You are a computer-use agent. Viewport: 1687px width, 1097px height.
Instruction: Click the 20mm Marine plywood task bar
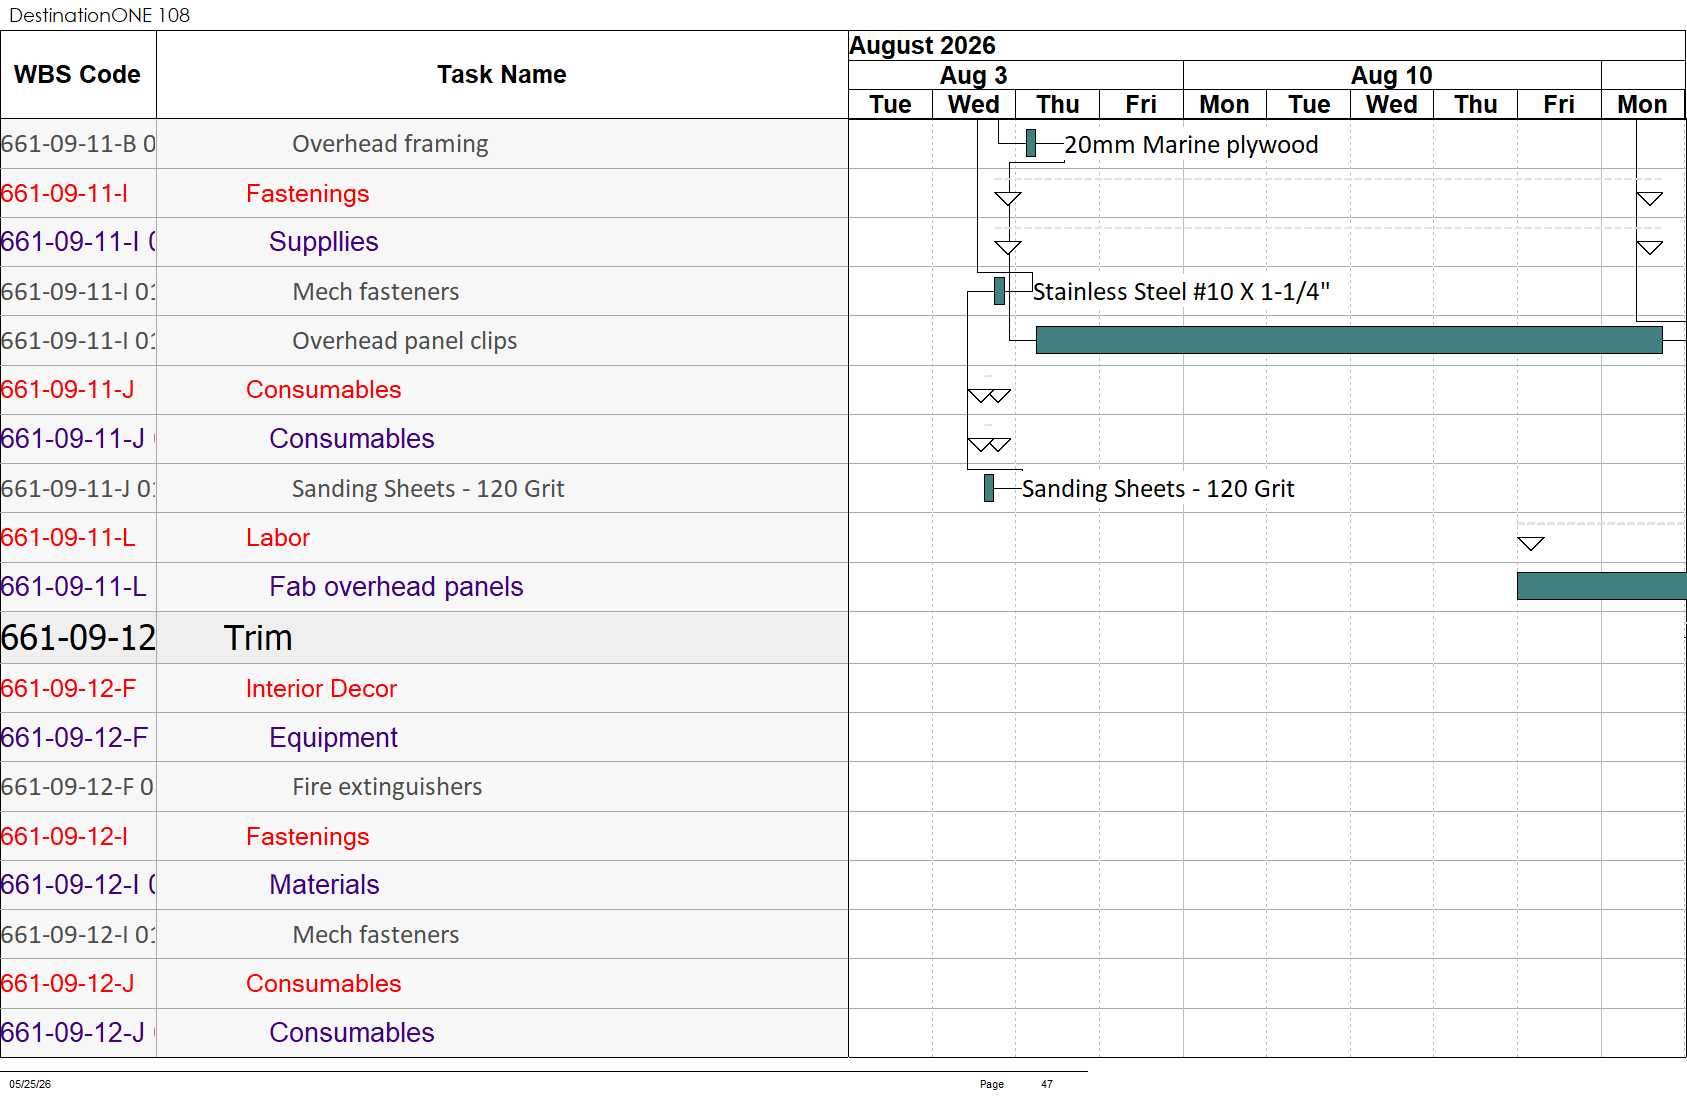pos(1031,143)
